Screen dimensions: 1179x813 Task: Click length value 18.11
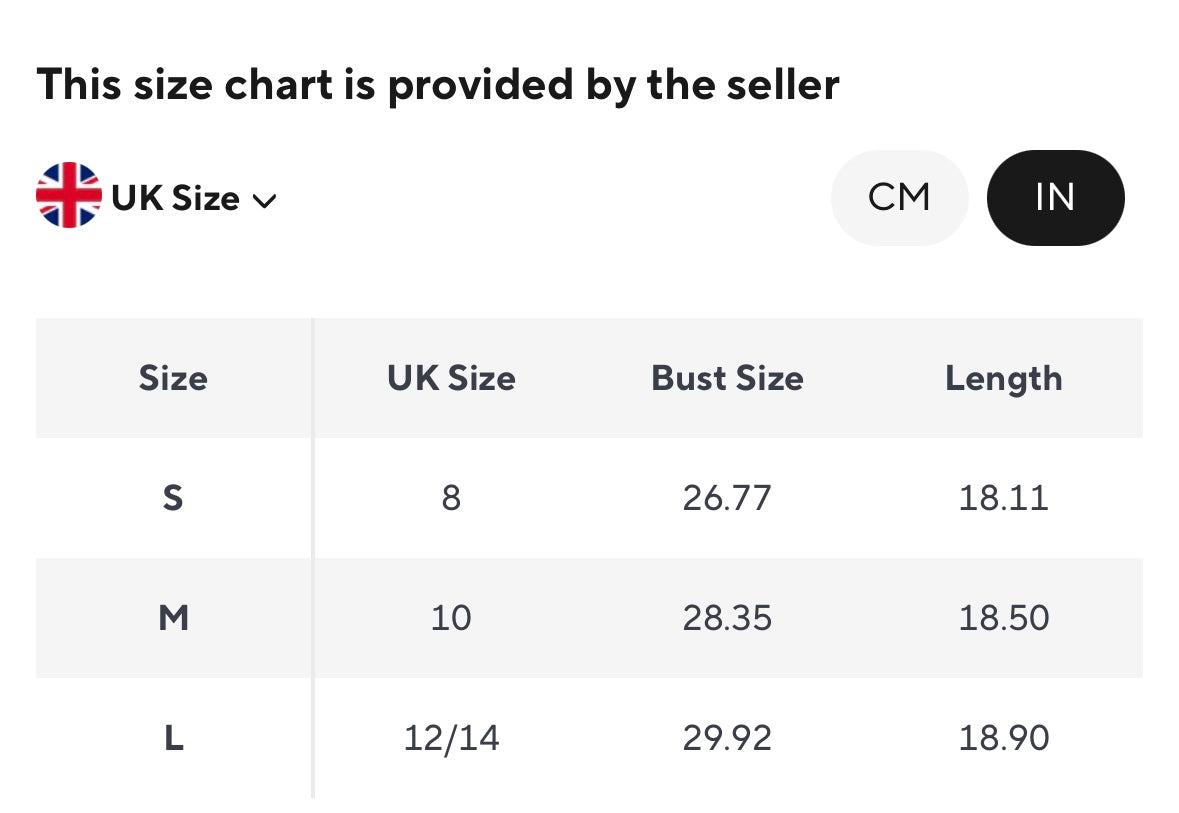pyautogui.click(x=1003, y=497)
